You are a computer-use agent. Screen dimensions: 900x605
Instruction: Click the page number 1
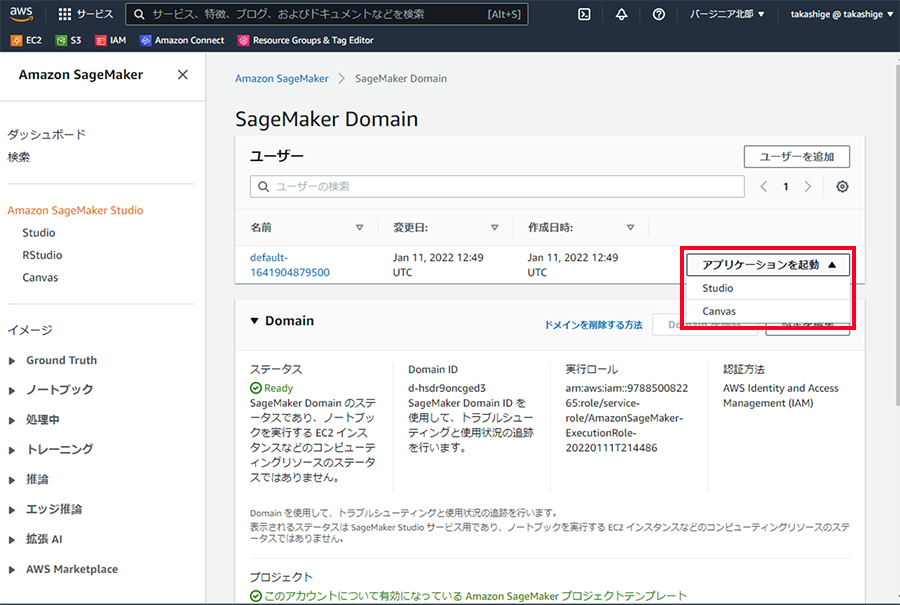pos(786,187)
